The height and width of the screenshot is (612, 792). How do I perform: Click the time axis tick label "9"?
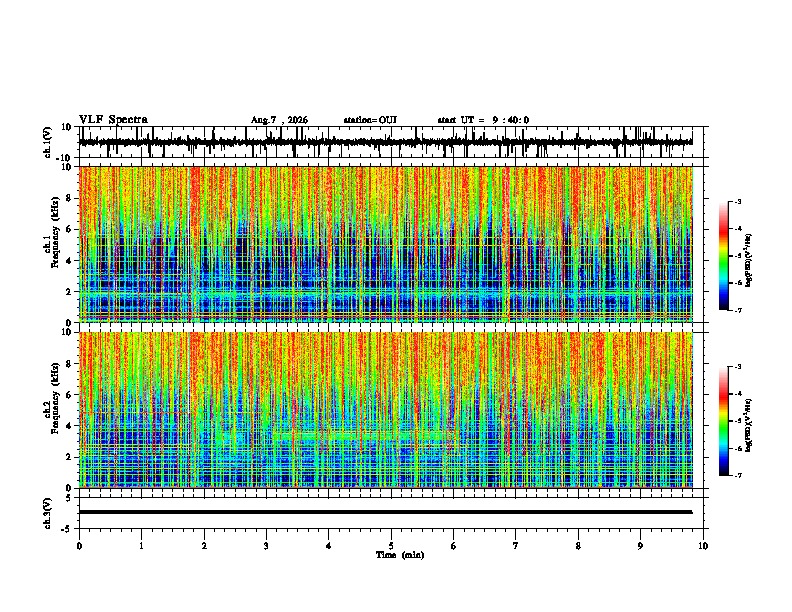[x=640, y=546]
